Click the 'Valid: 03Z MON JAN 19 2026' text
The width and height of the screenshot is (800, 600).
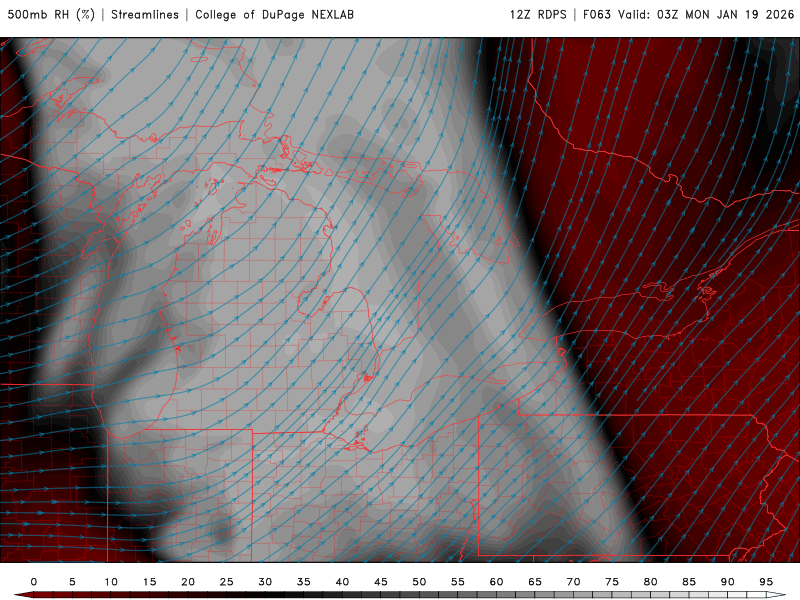[x=706, y=15]
